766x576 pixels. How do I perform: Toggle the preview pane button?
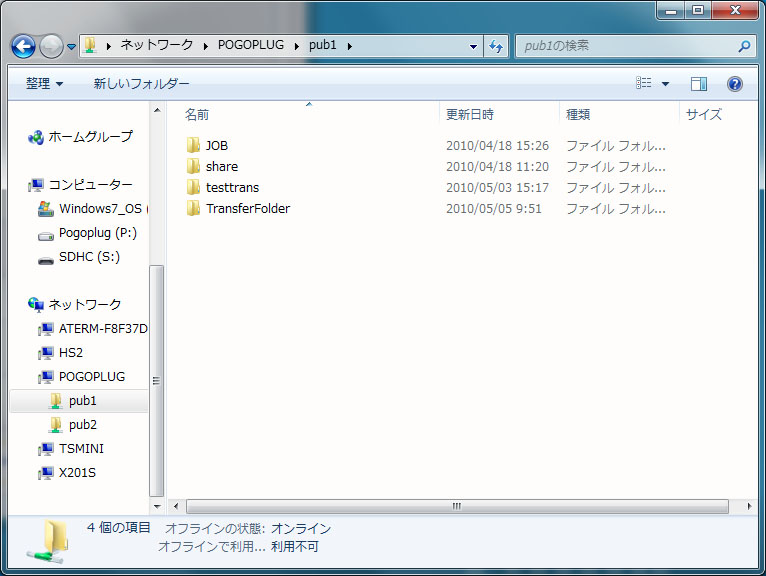click(x=699, y=84)
